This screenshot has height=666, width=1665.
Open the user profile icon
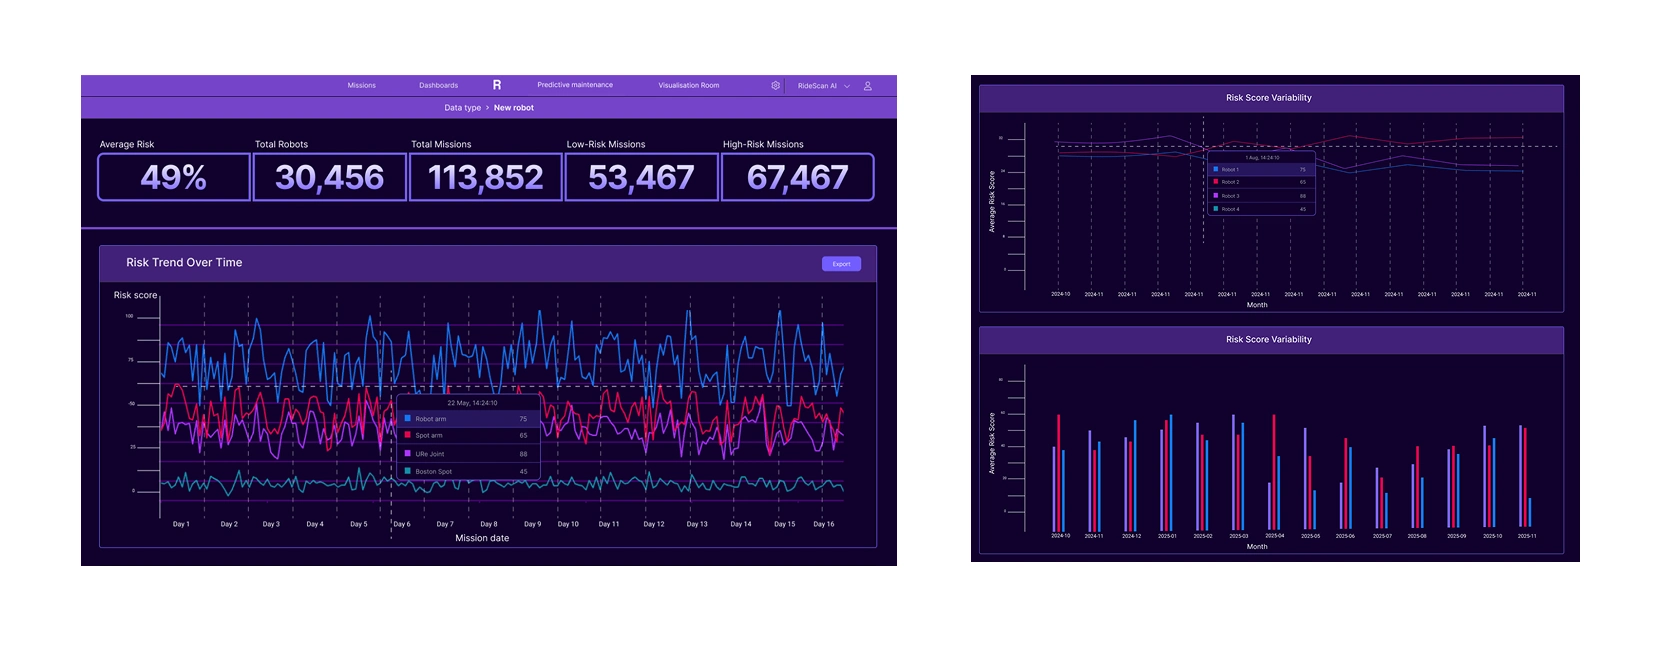coord(867,86)
